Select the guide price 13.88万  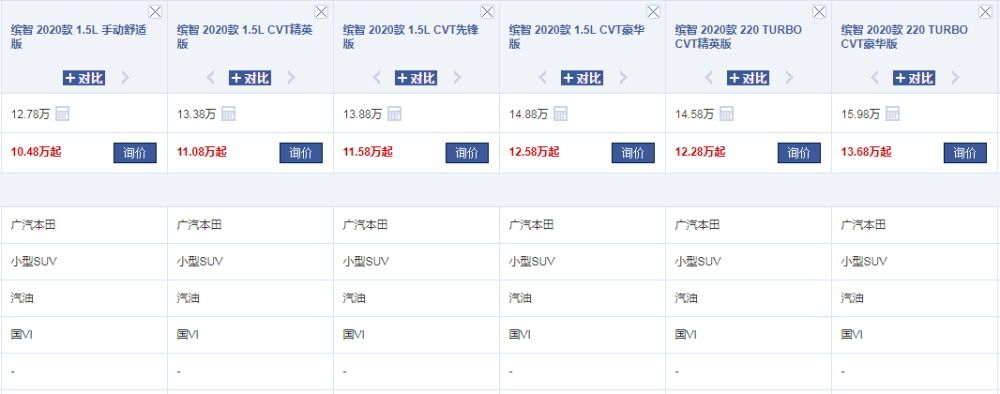coord(362,114)
